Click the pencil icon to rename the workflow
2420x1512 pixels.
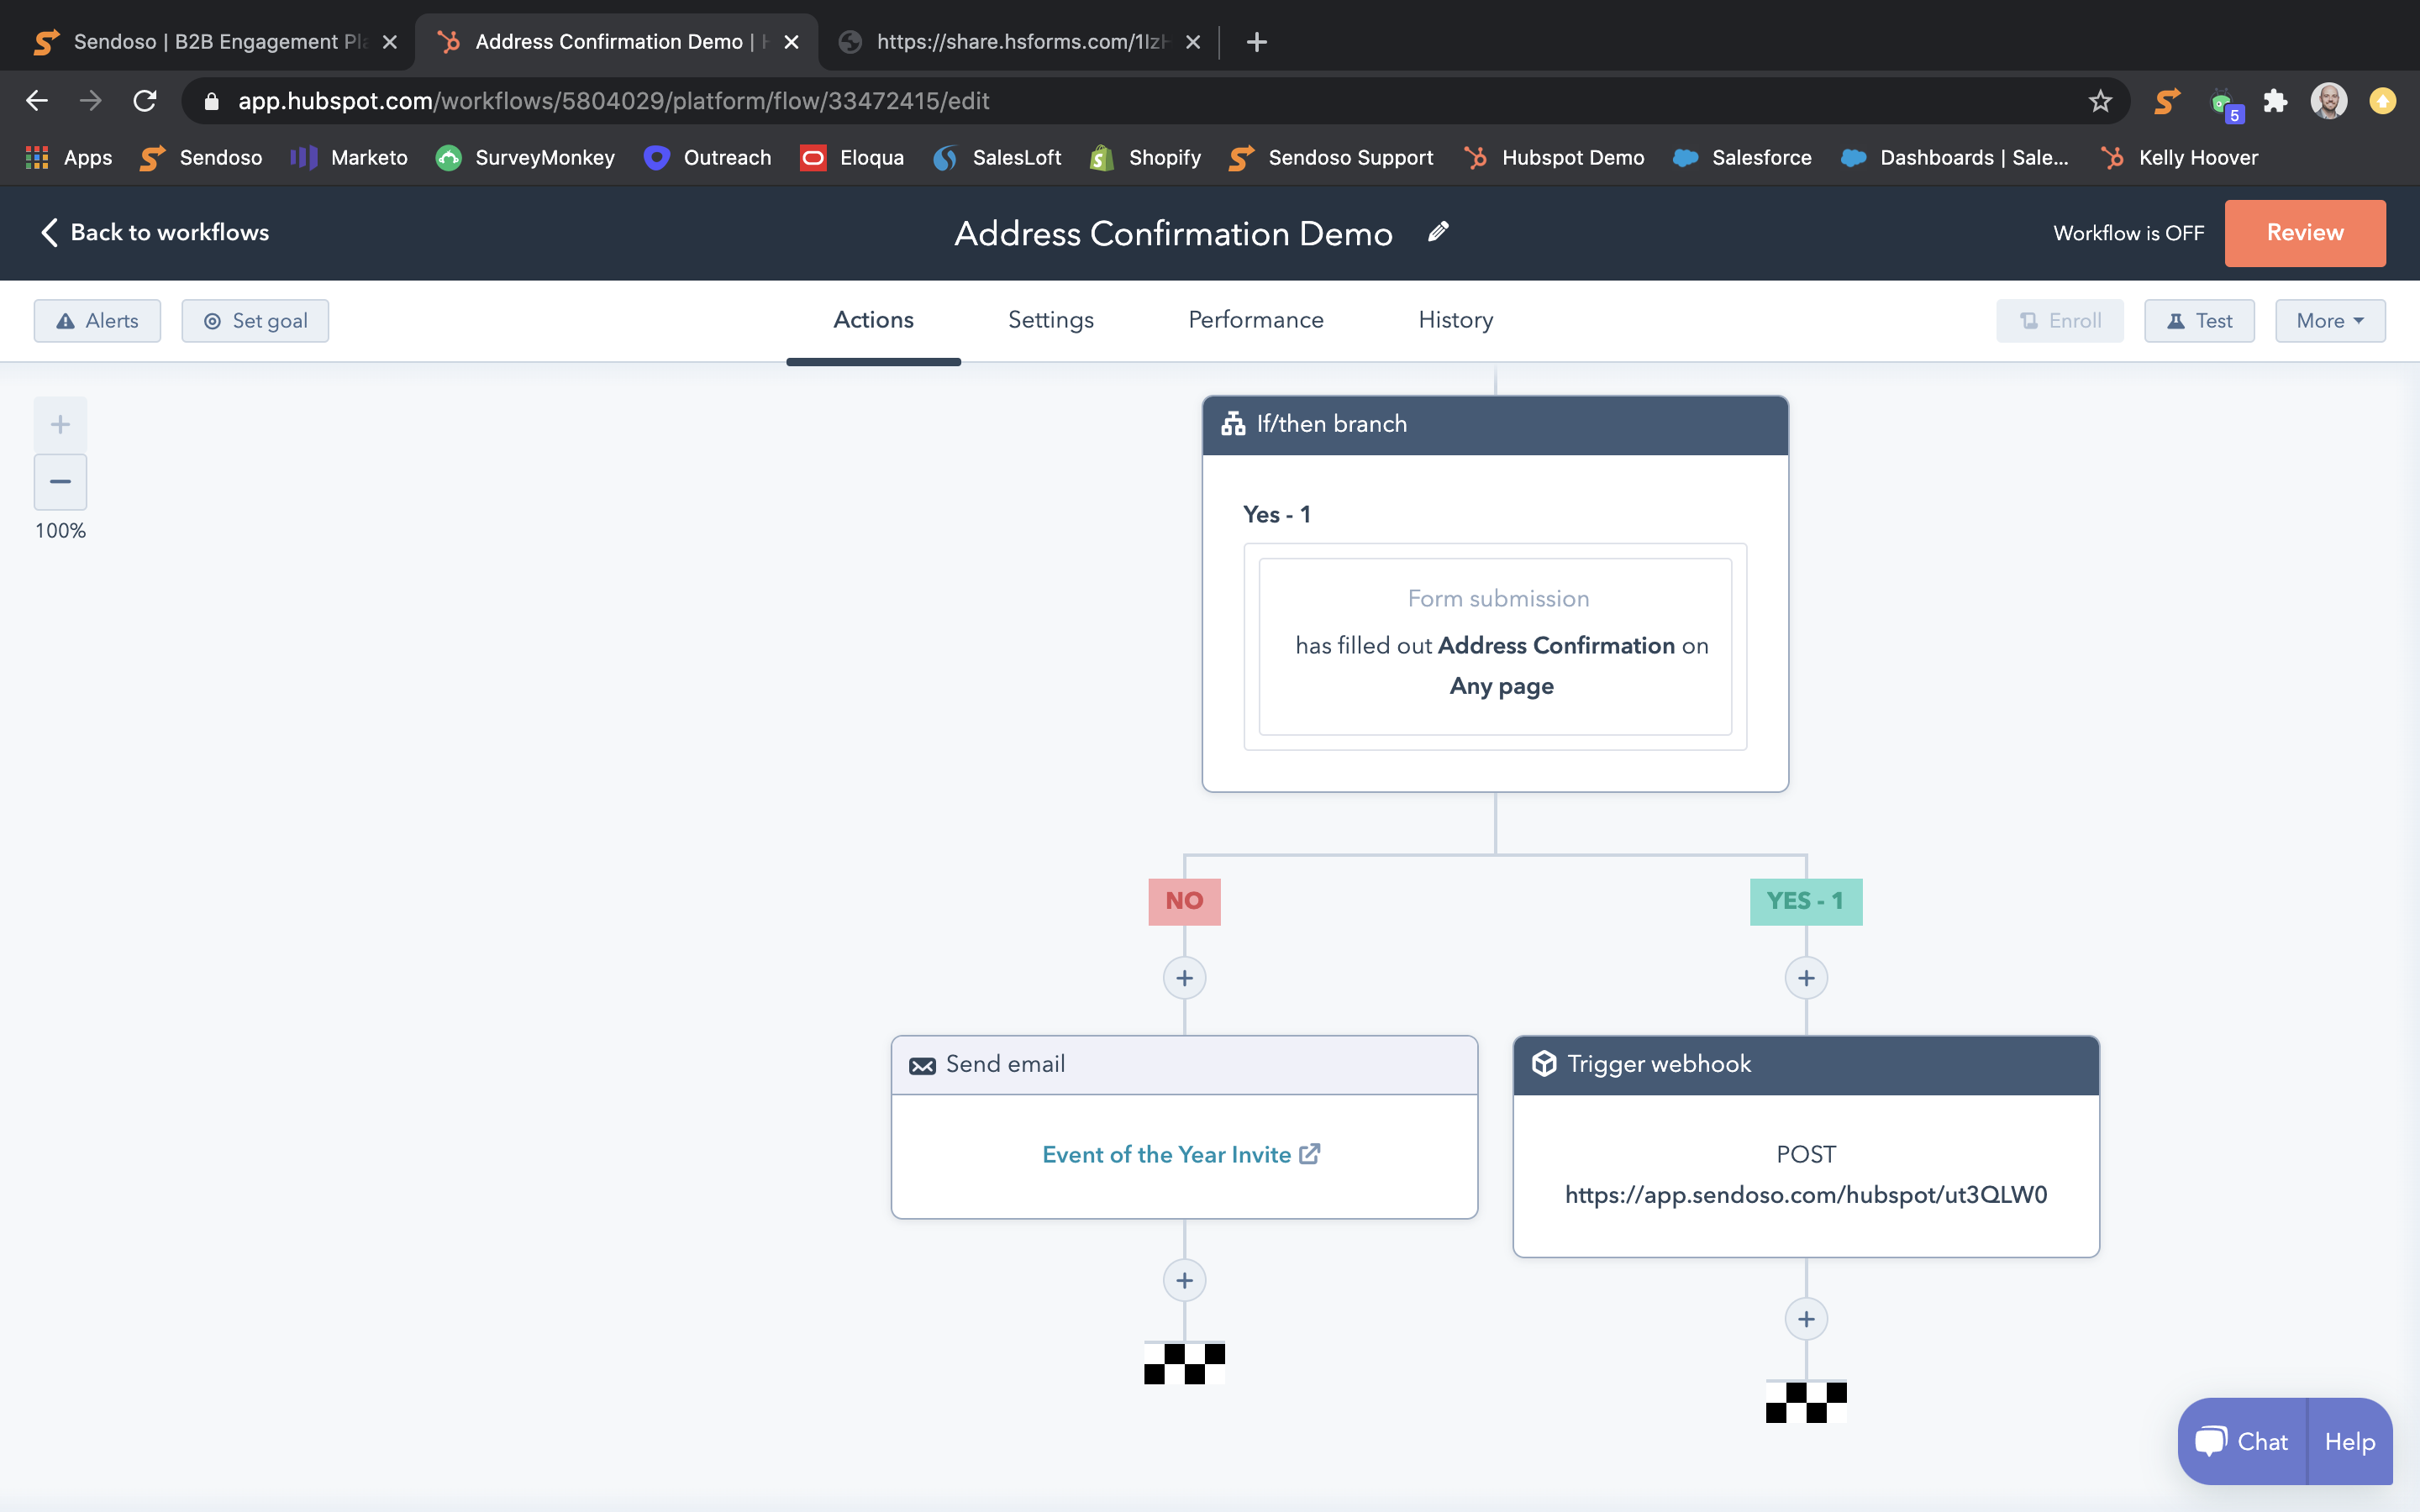tap(1438, 232)
